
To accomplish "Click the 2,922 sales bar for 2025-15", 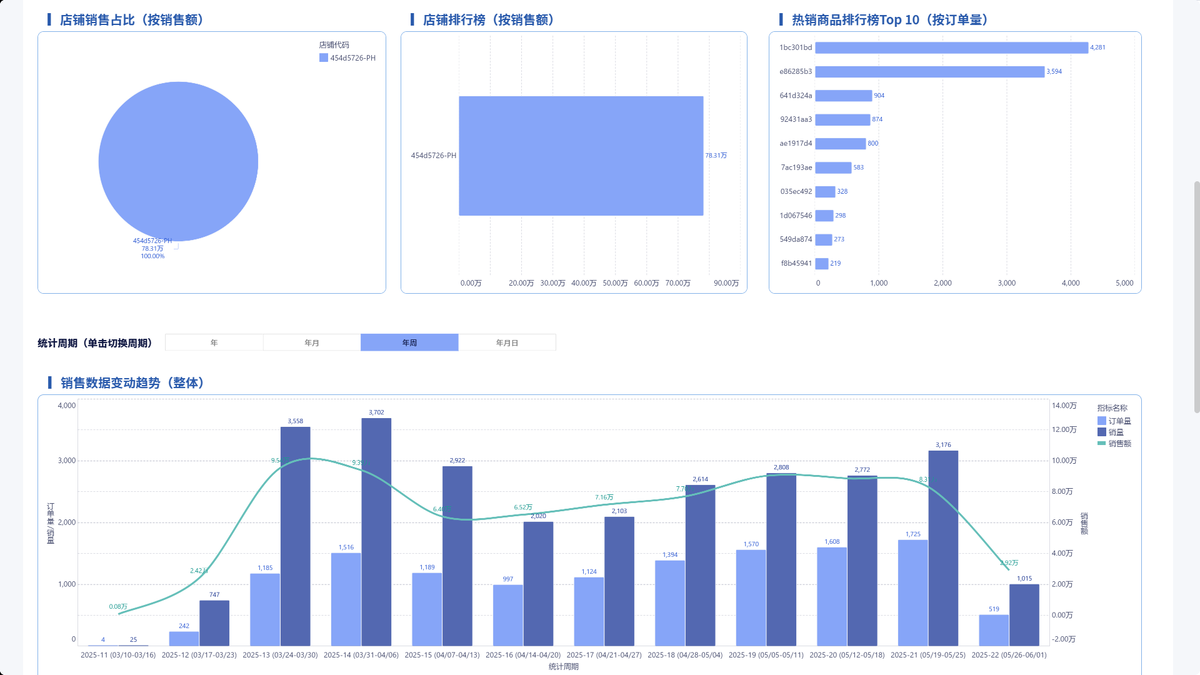I will [x=458, y=556].
